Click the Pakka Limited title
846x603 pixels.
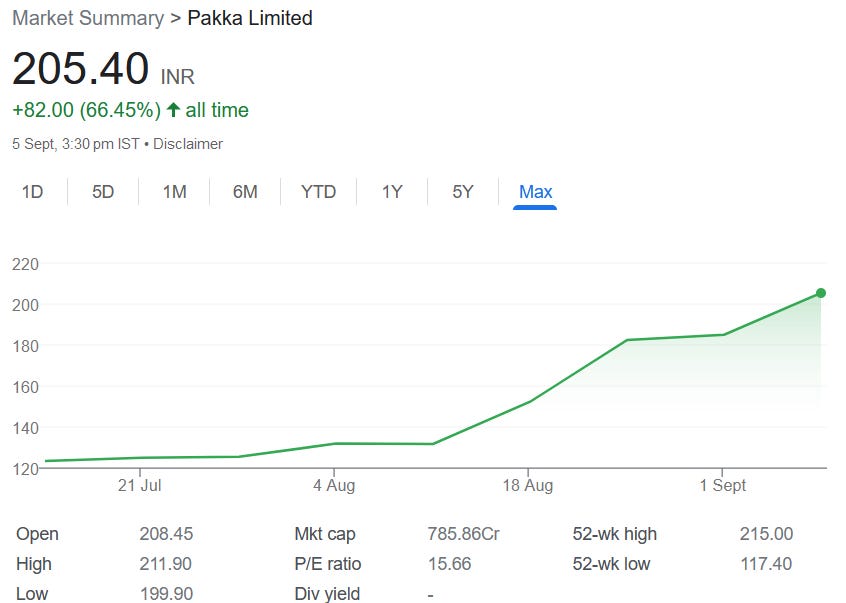tap(250, 18)
